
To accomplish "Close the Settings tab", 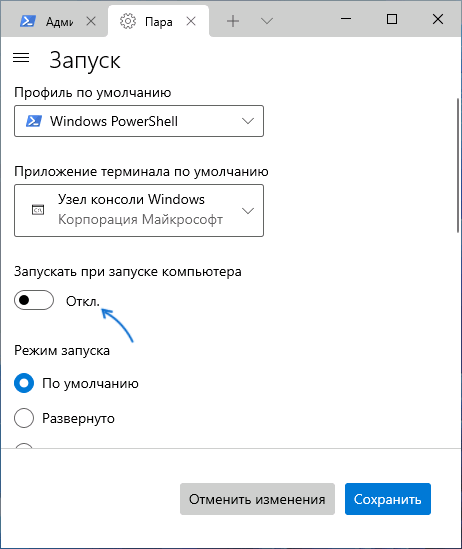I will (x=191, y=21).
